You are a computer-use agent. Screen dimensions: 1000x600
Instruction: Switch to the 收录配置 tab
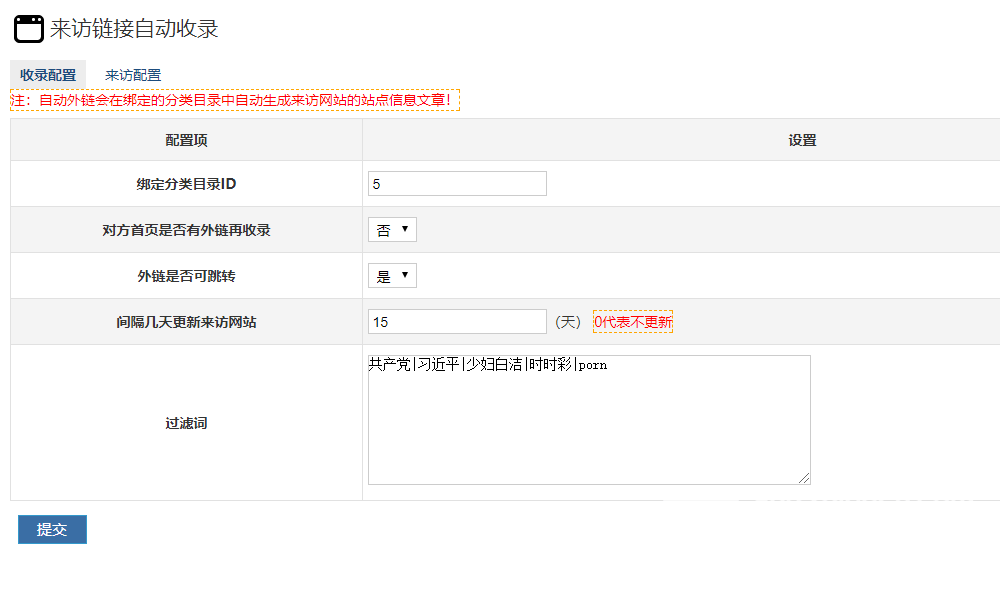tap(48, 75)
